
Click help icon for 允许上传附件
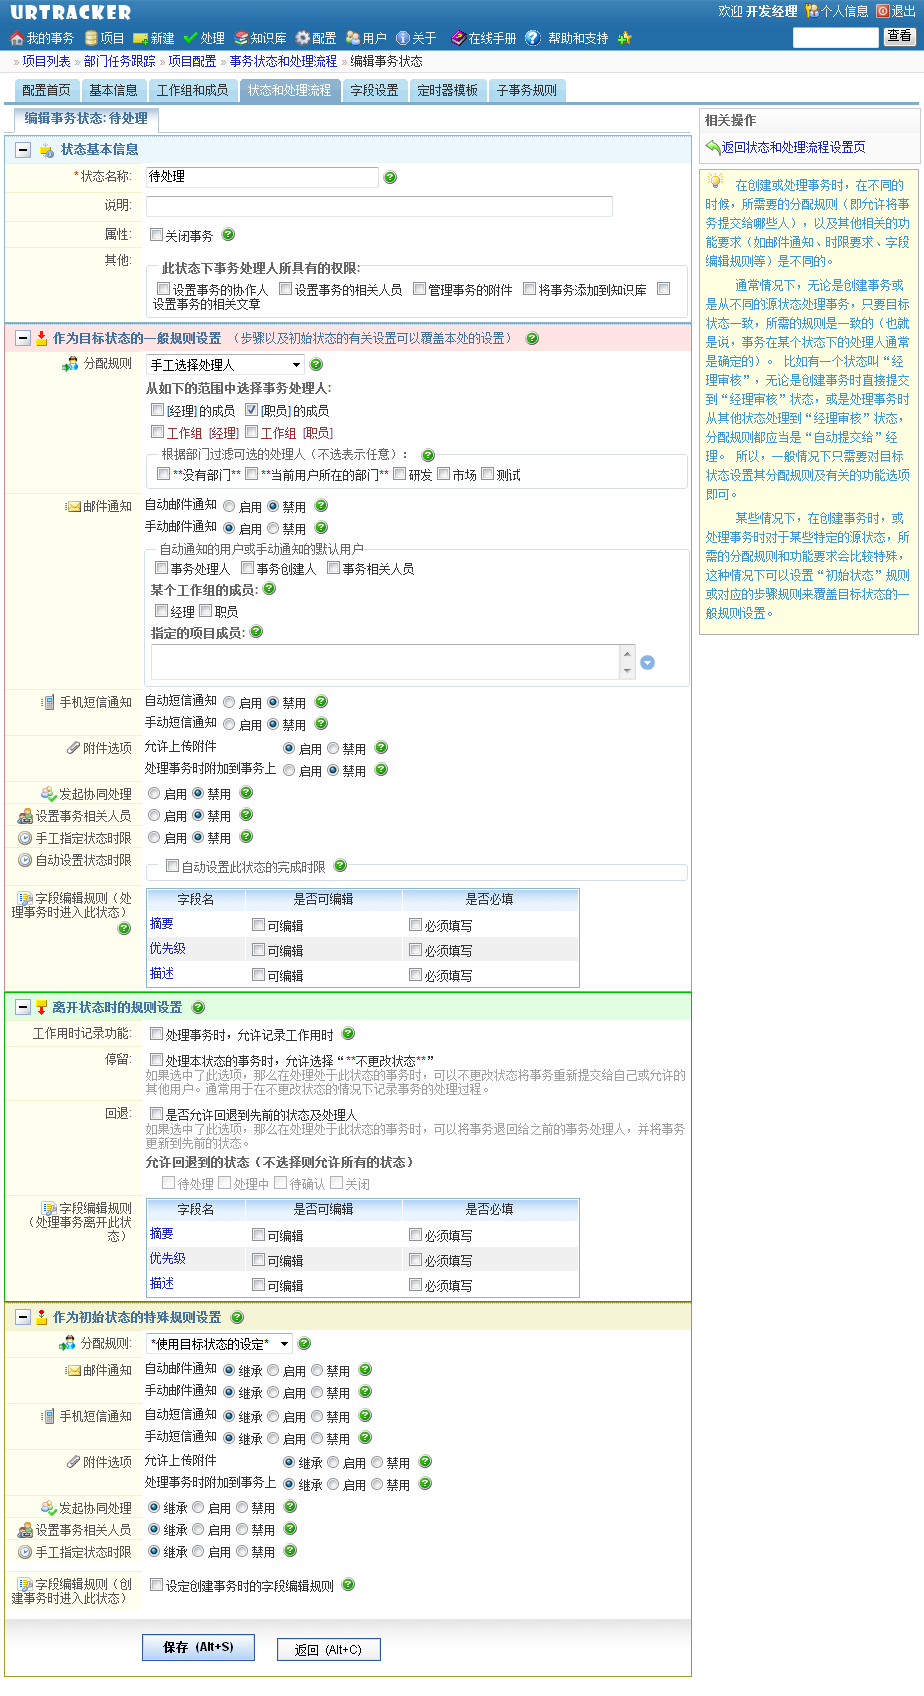(381, 748)
